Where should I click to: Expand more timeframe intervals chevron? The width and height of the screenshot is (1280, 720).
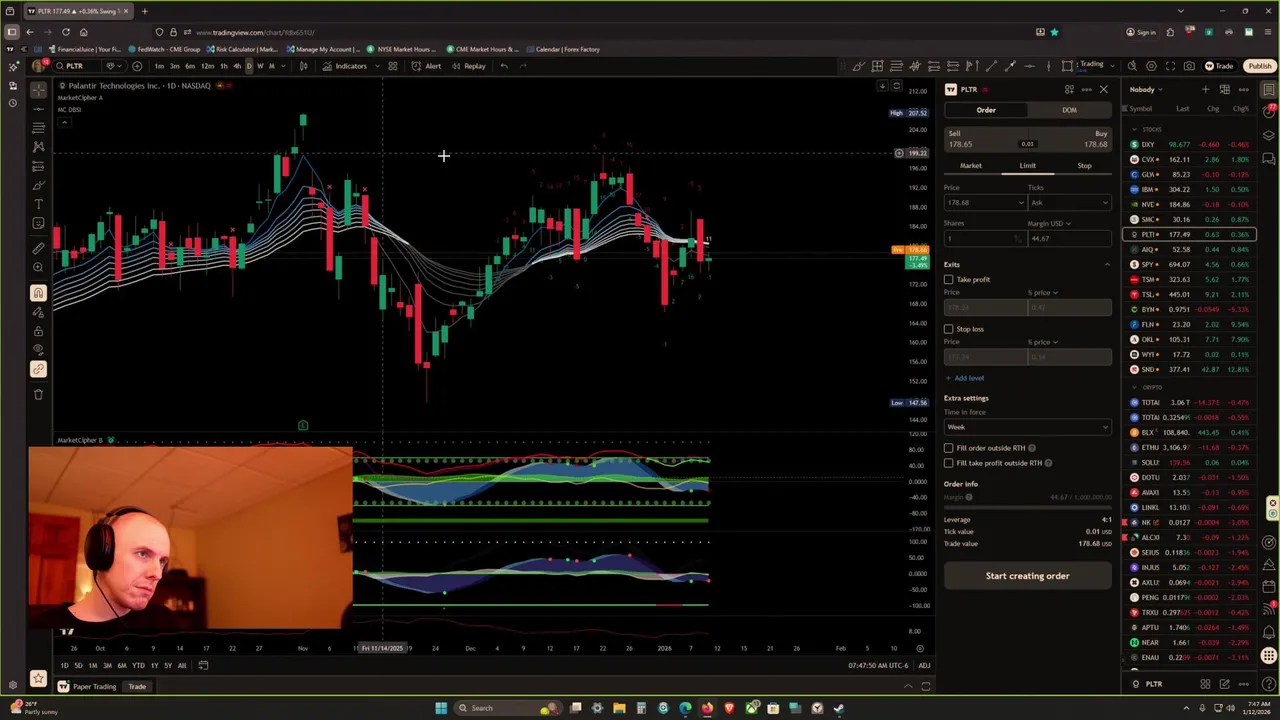[282, 66]
